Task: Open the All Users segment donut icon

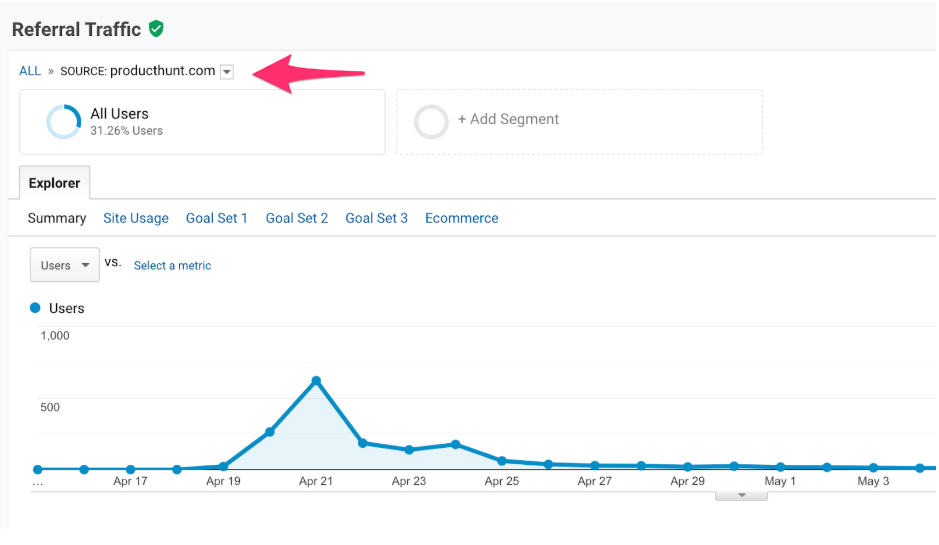Action: click(x=63, y=122)
